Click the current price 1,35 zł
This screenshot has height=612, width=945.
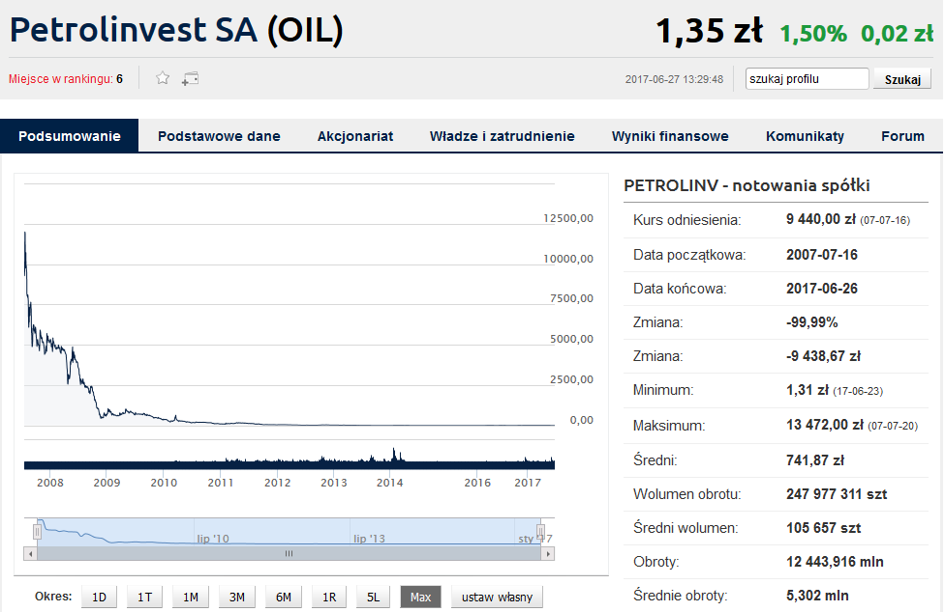click(709, 31)
